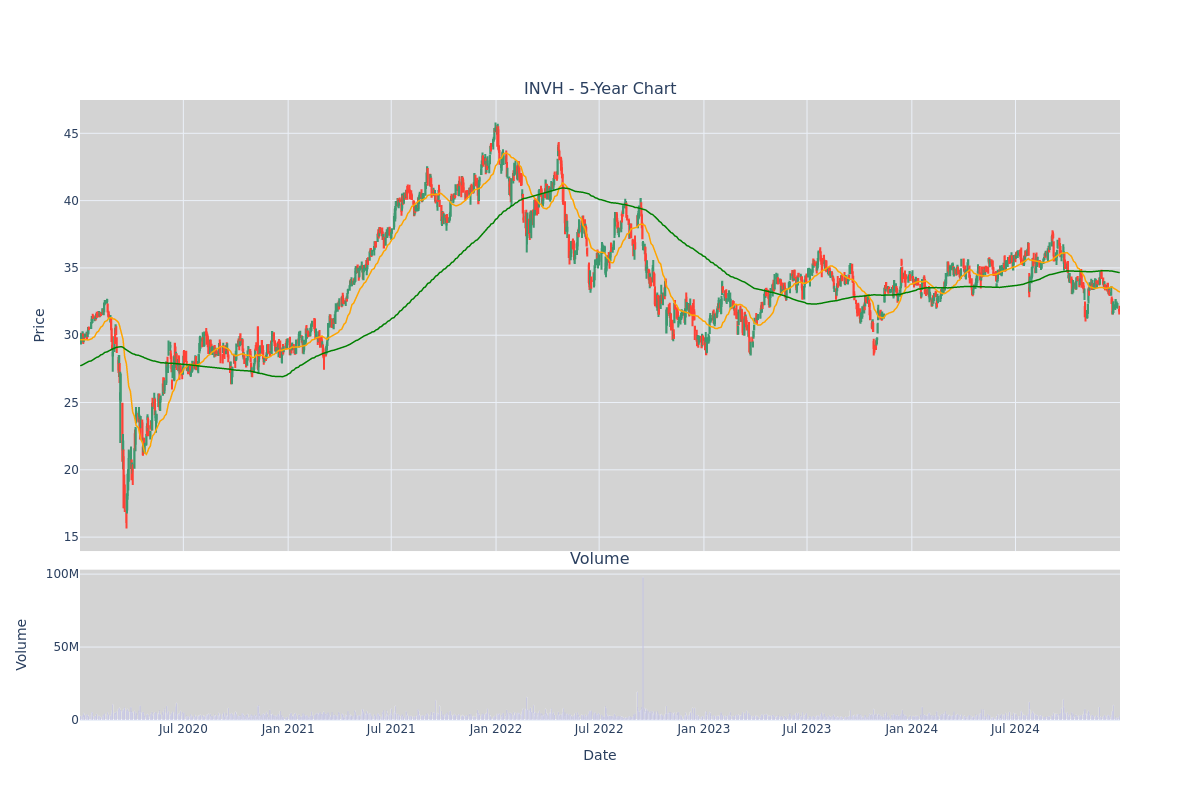Click the tallest volume spike bar

pyautogui.click(x=643, y=648)
